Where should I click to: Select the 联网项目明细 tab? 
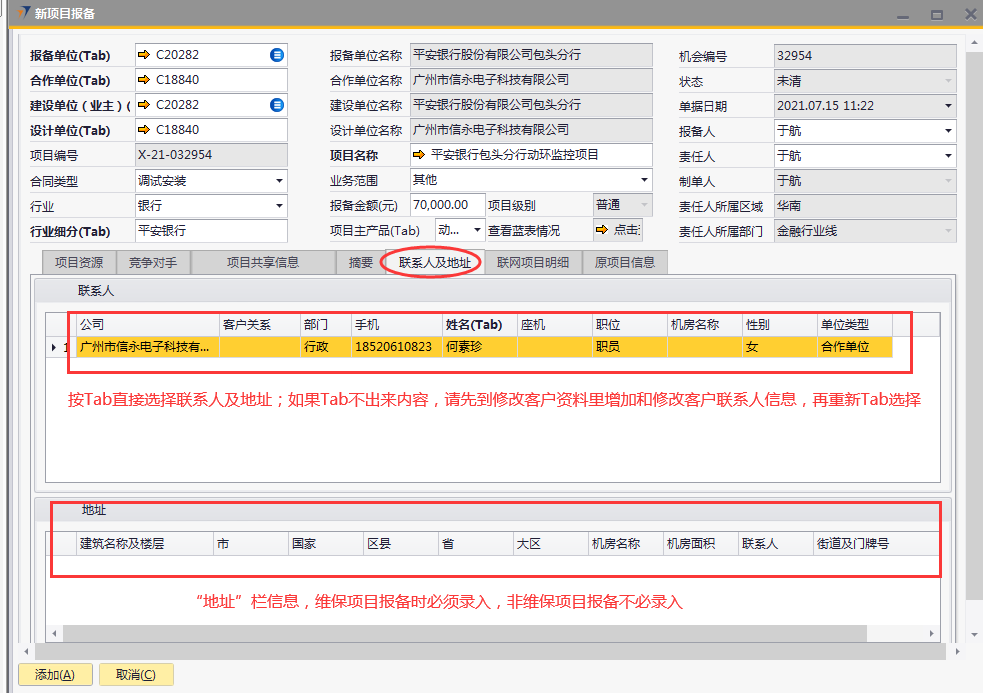pos(533,263)
